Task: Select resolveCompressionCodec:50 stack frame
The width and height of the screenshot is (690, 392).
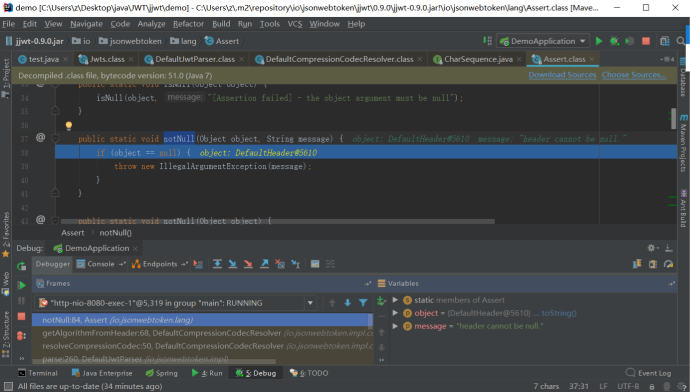Action: 202,346
